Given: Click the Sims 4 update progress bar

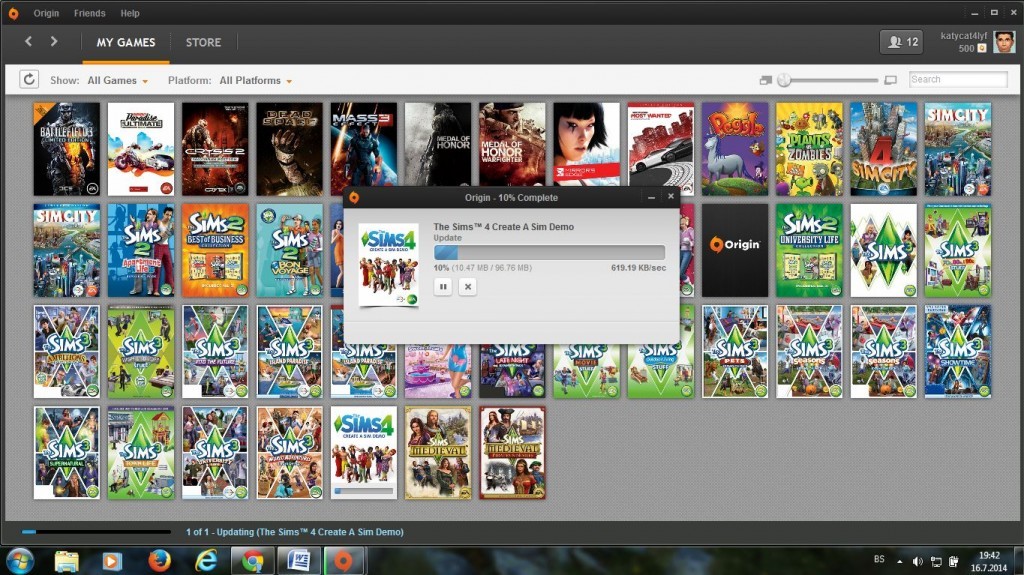Looking at the screenshot, I should pyautogui.click(x=549, y=252).
